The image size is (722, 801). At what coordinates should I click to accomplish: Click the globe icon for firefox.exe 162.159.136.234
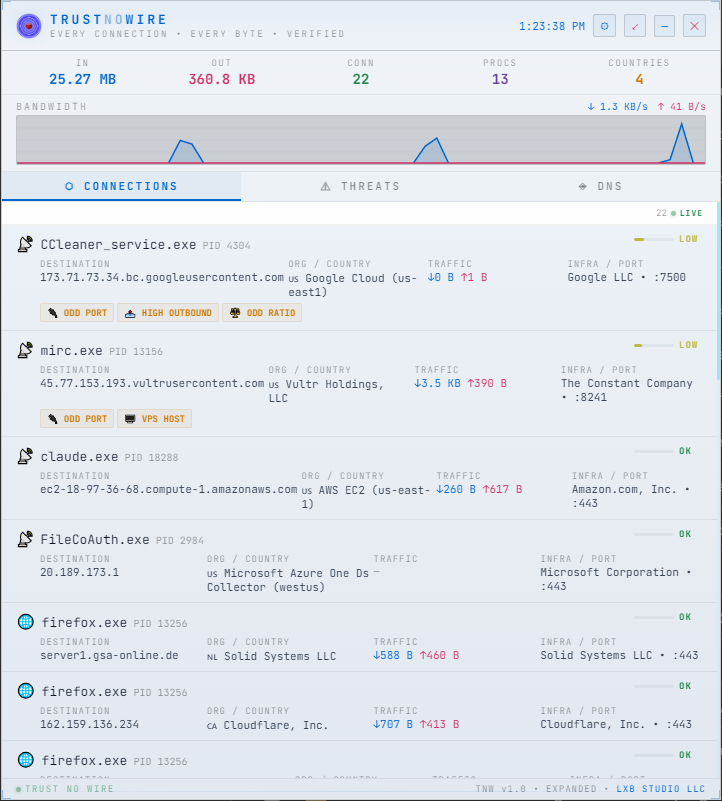[x=26, y=691]
